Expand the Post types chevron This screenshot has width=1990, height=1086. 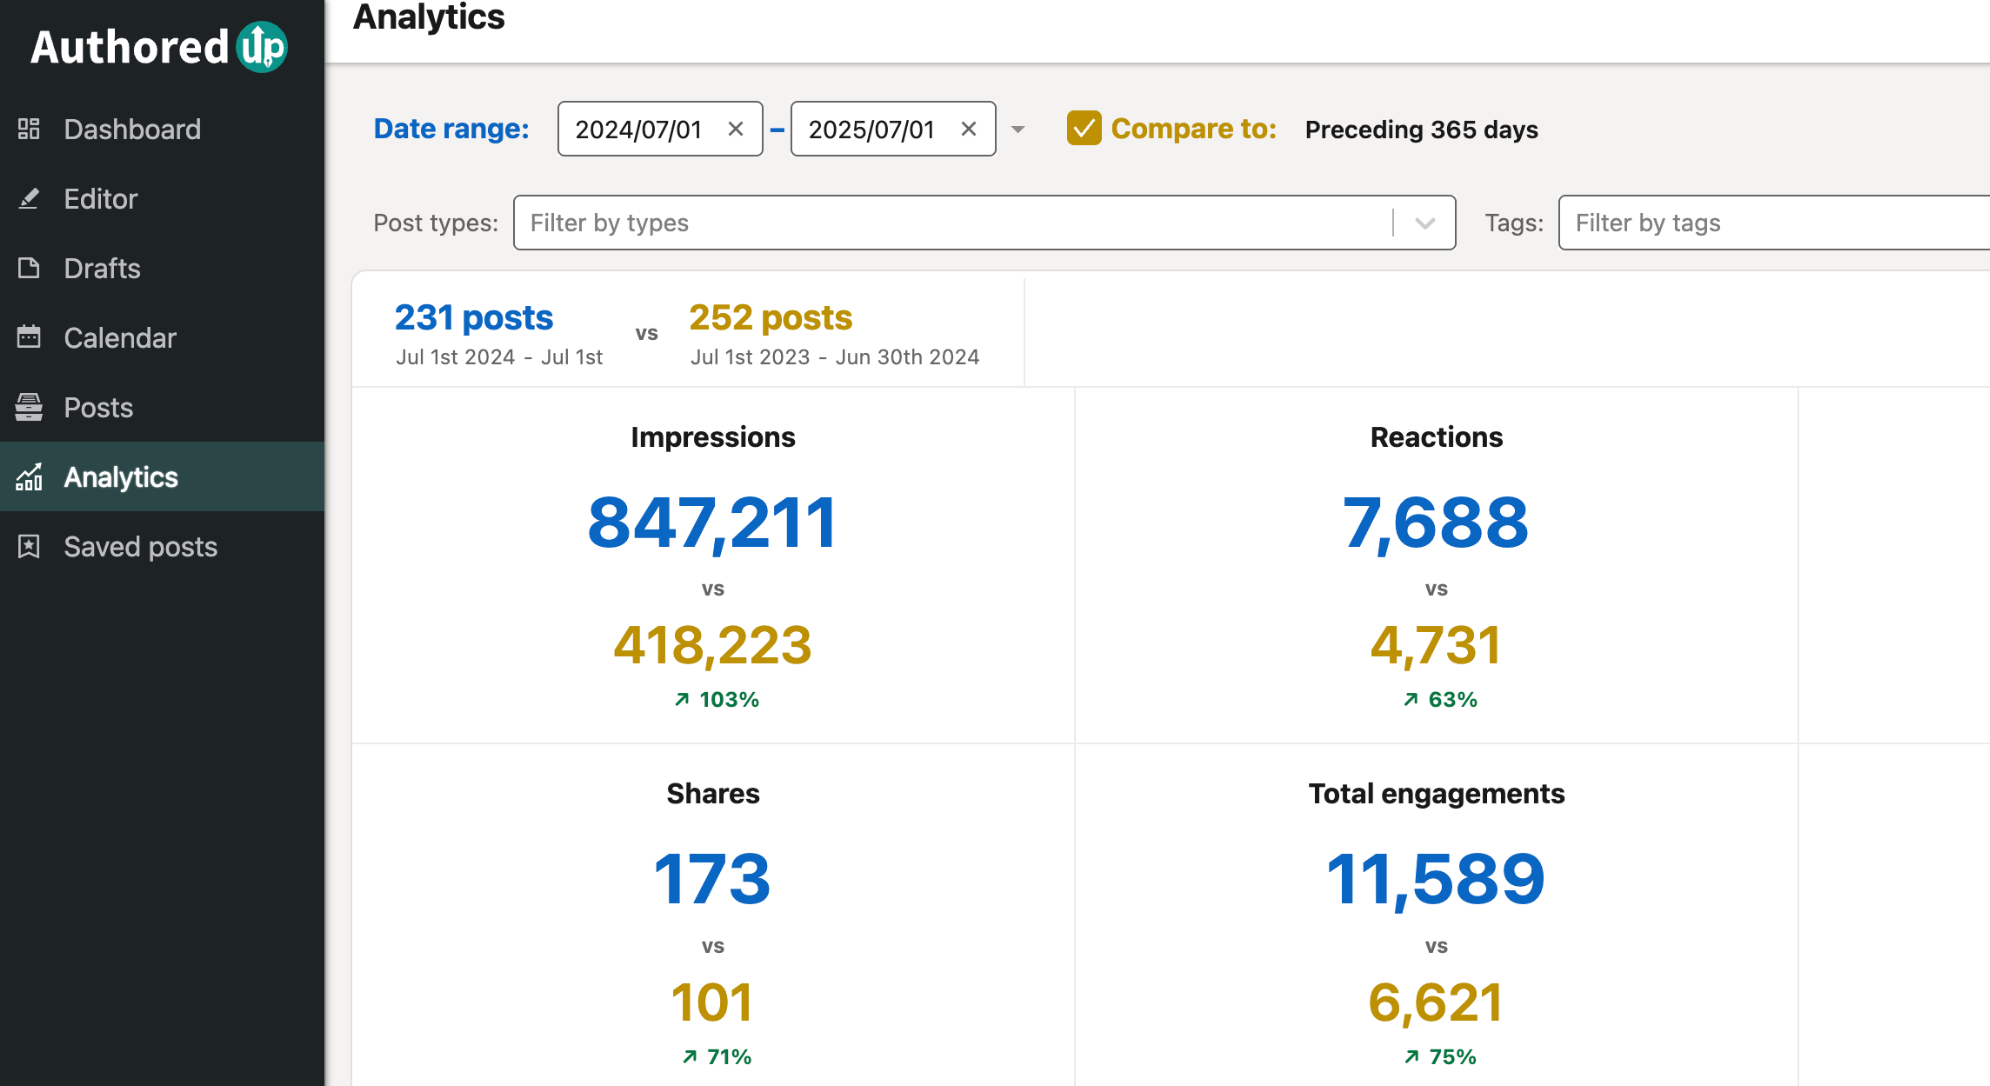pos(1425,223)
